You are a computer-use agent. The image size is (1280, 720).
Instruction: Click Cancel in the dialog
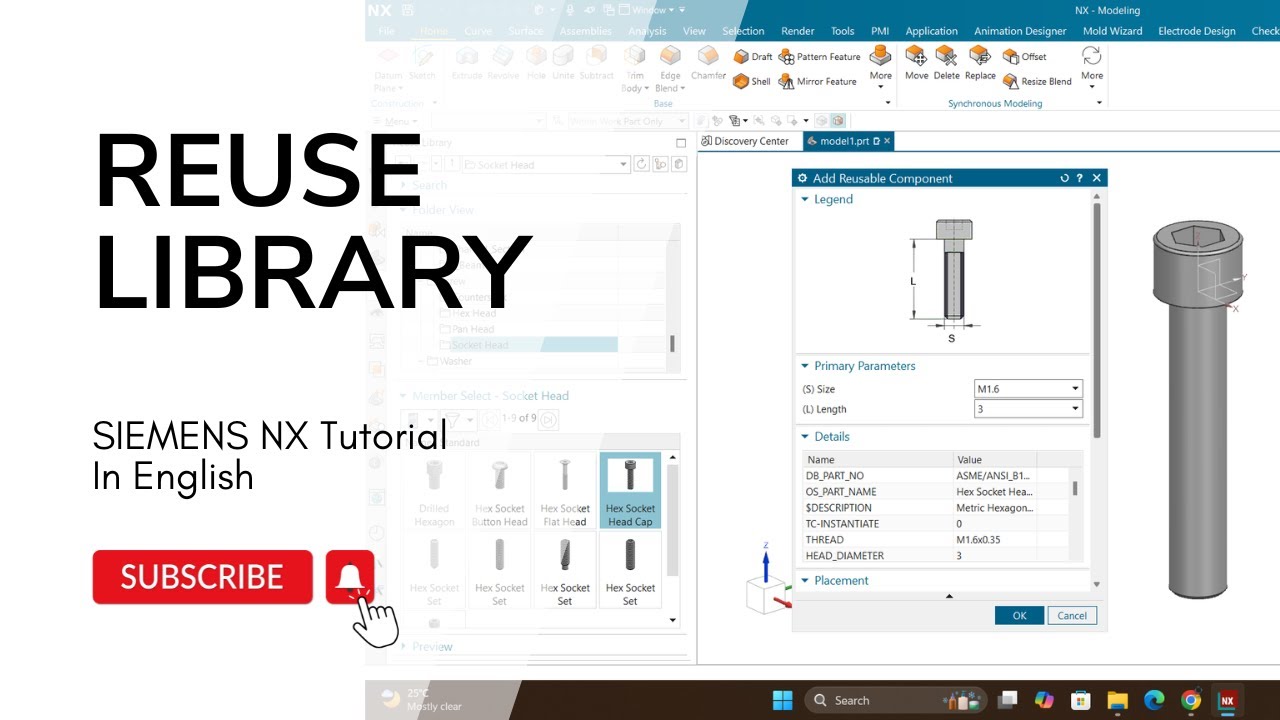point(1072,616)
